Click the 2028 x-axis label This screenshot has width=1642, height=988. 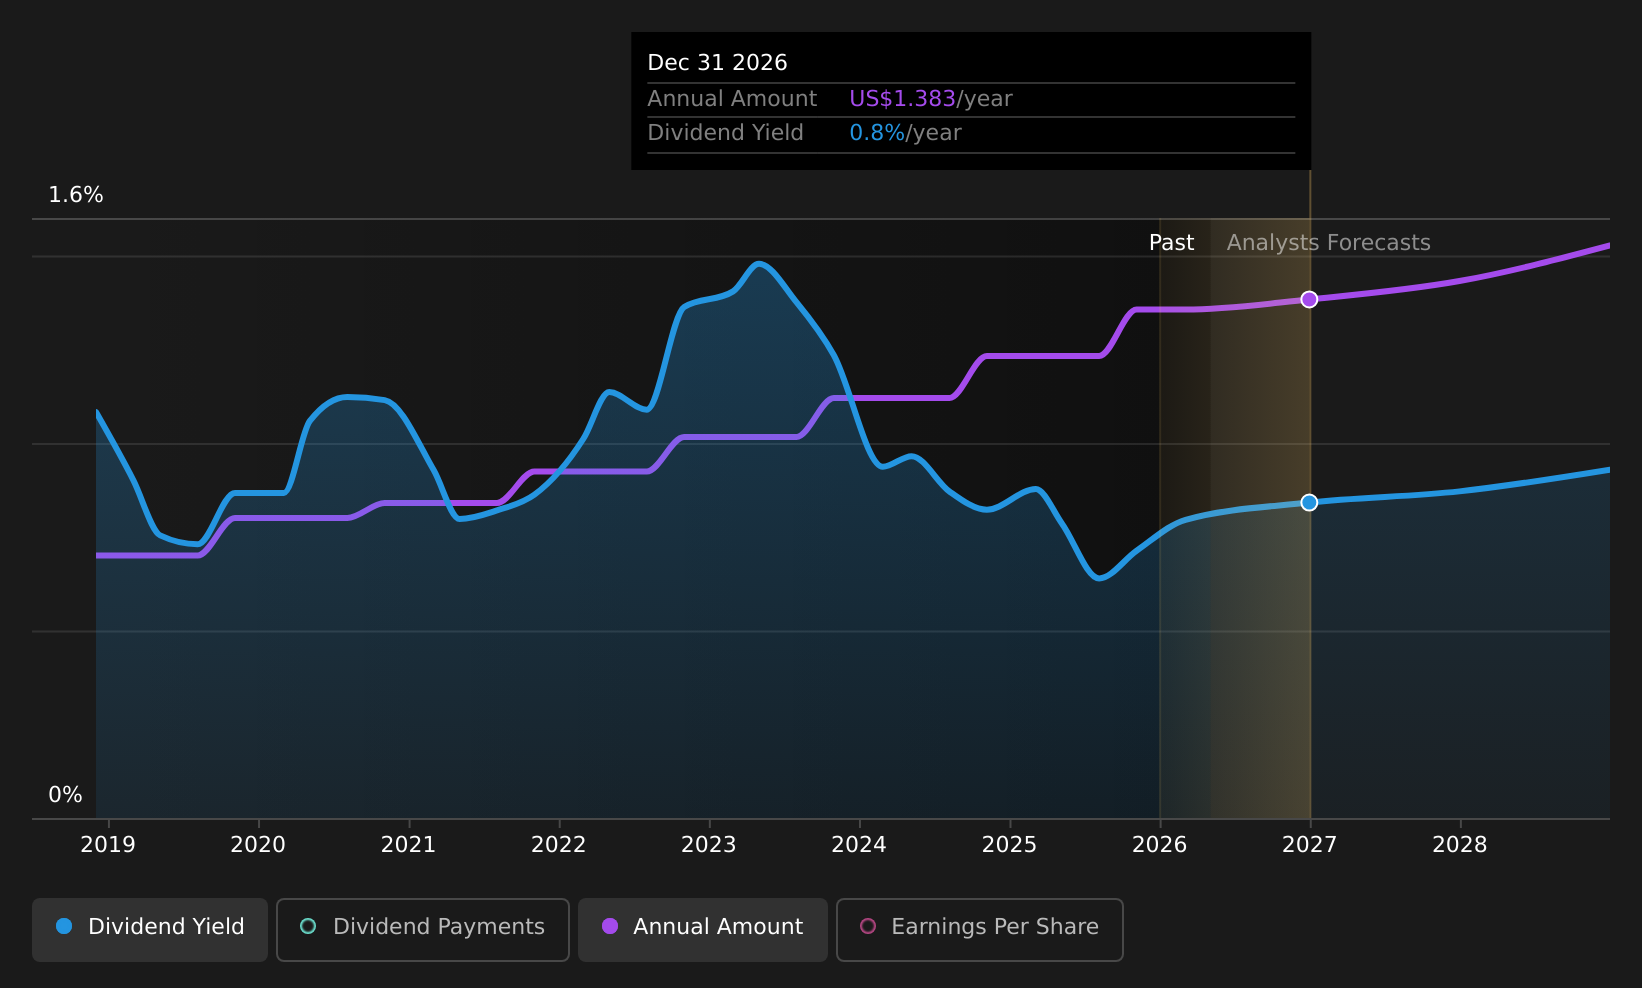pos(1460,845)
